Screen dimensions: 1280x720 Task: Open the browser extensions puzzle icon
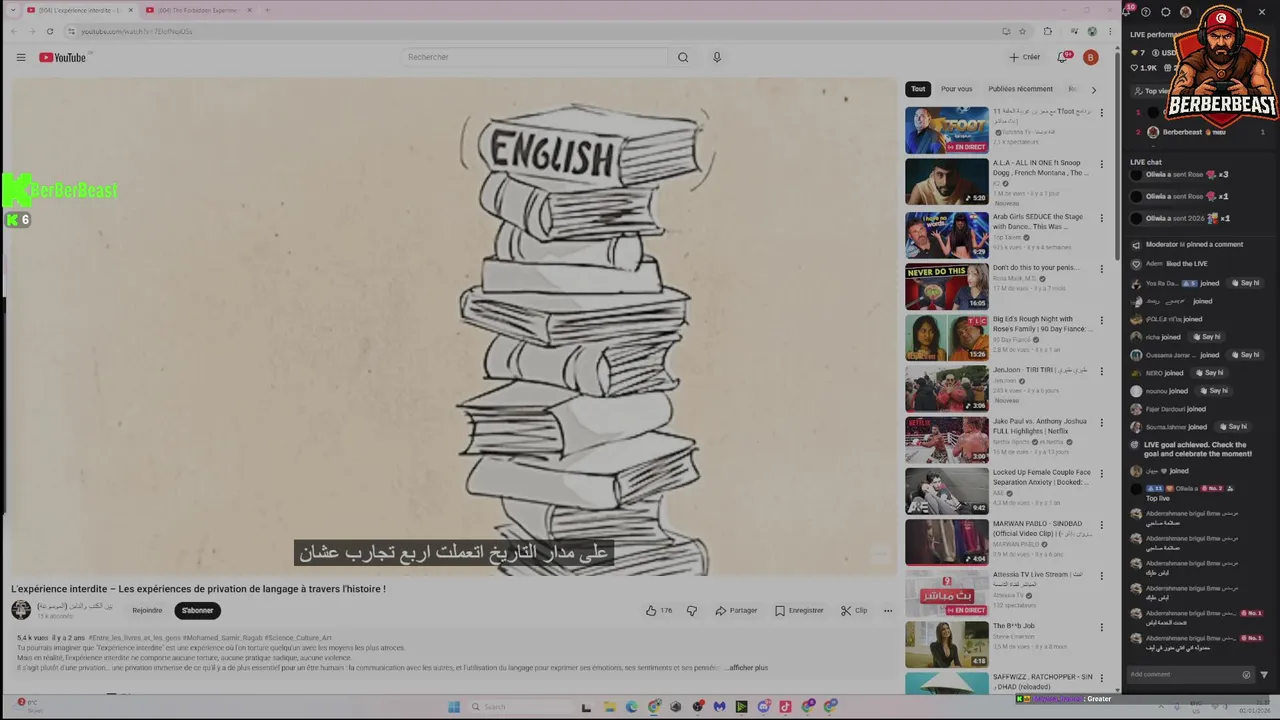[1047, 31]
